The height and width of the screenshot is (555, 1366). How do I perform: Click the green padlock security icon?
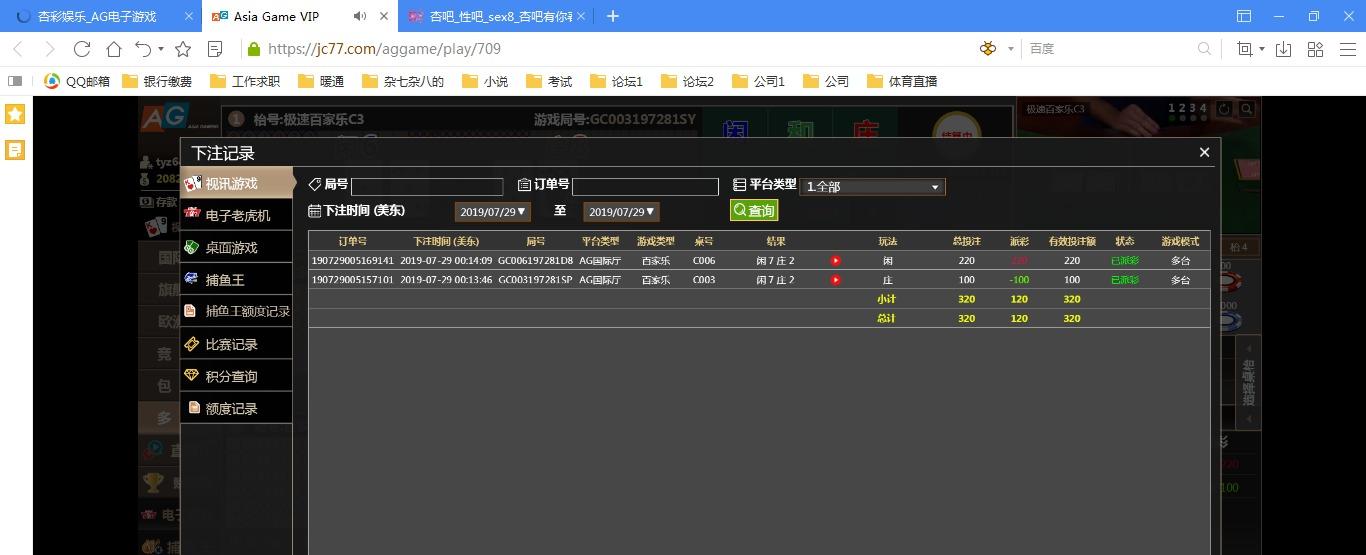click(254, 49)
